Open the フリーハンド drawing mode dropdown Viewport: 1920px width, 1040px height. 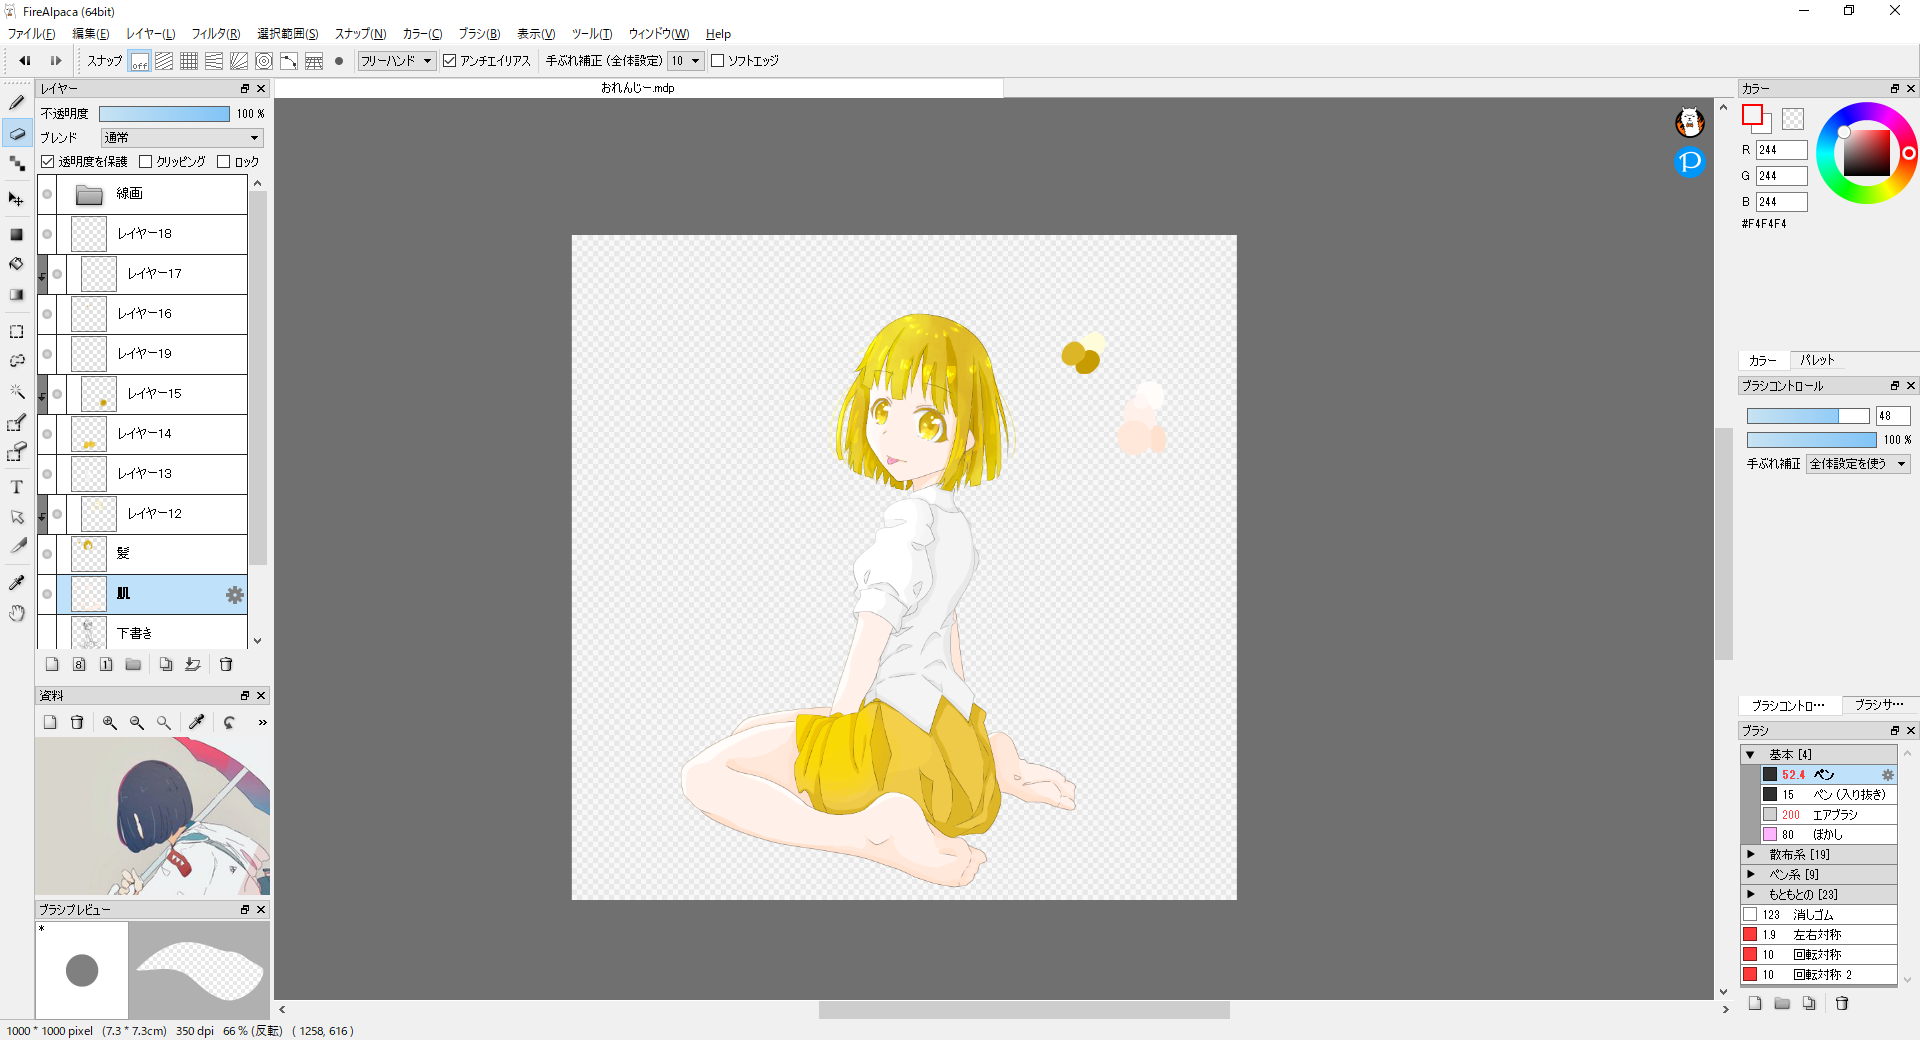tap(396, 61)
